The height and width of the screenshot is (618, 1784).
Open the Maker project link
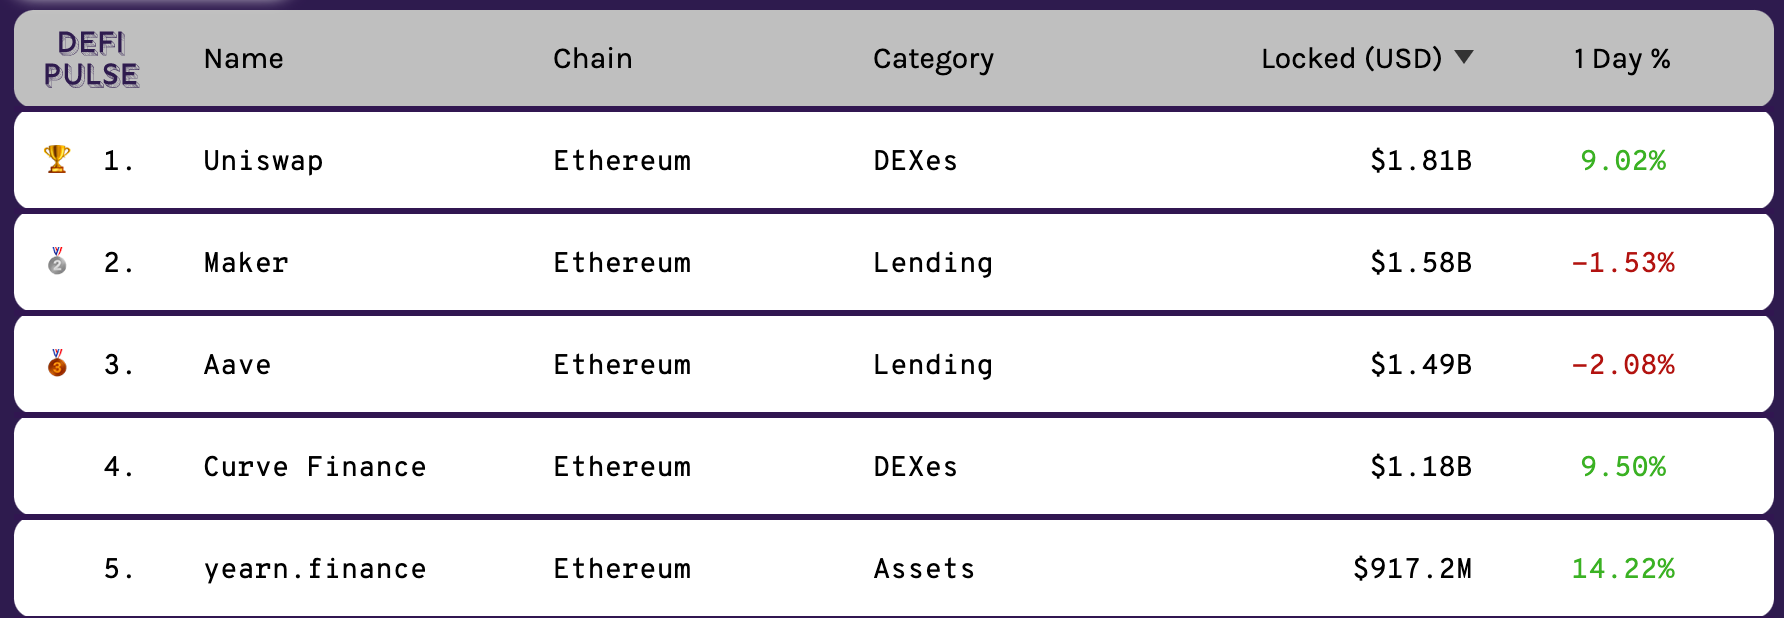tap(246, 263)
